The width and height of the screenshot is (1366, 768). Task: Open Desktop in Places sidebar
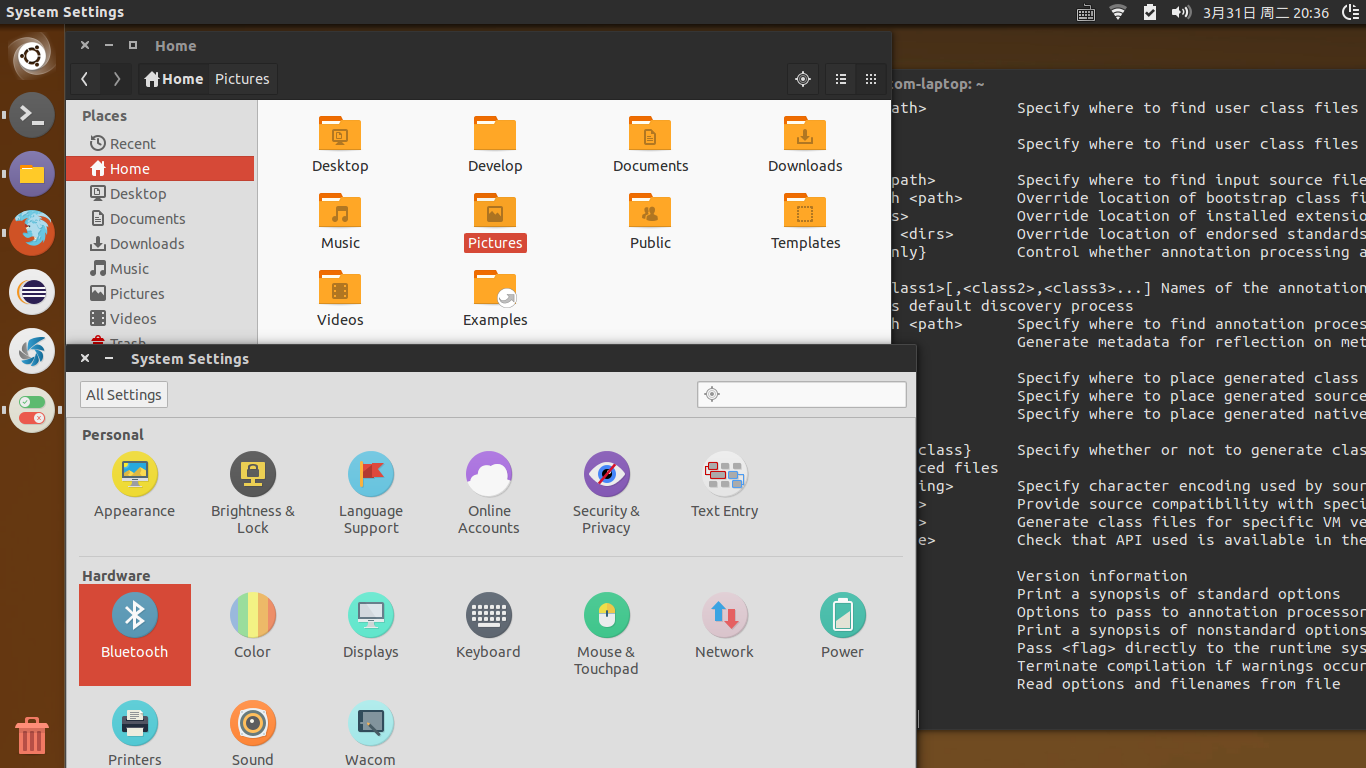(x=160, y=193)
